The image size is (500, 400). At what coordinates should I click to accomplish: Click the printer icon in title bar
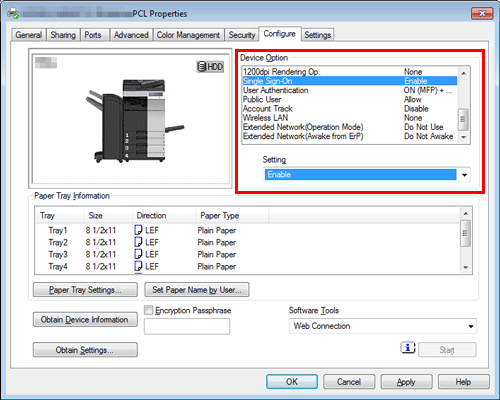(x=13, y=14)
